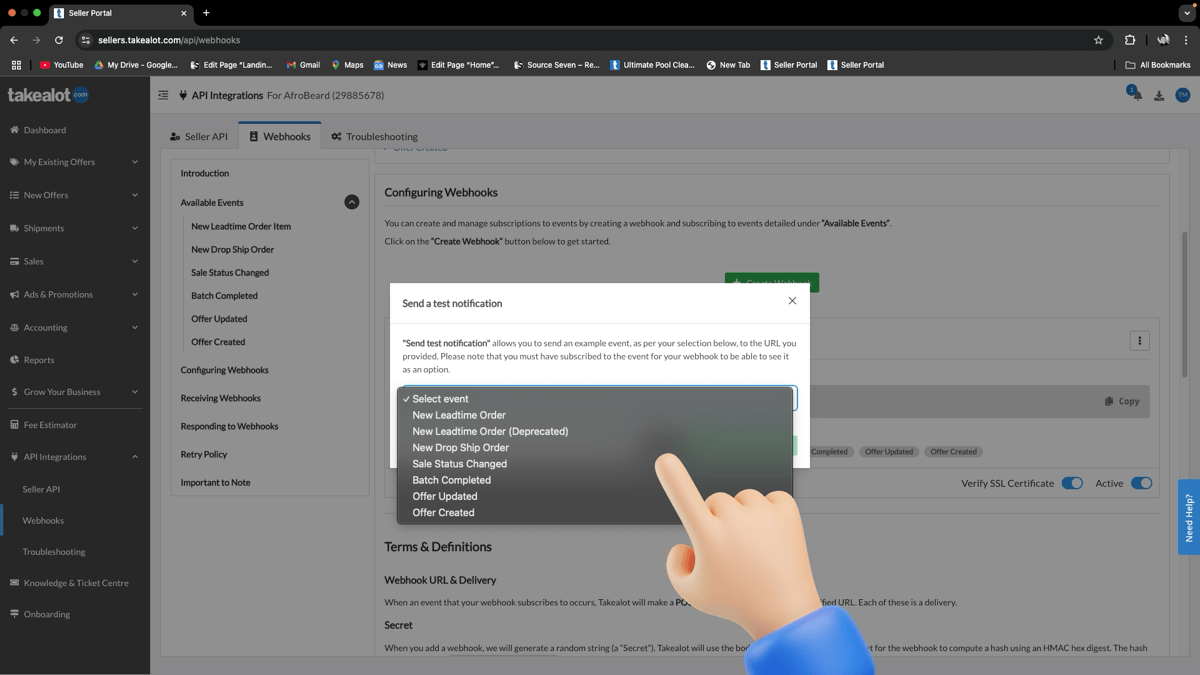Screen dimensions: 1200x675
Task: Expand Ads & Promotions section
Action: click(75, 294)
